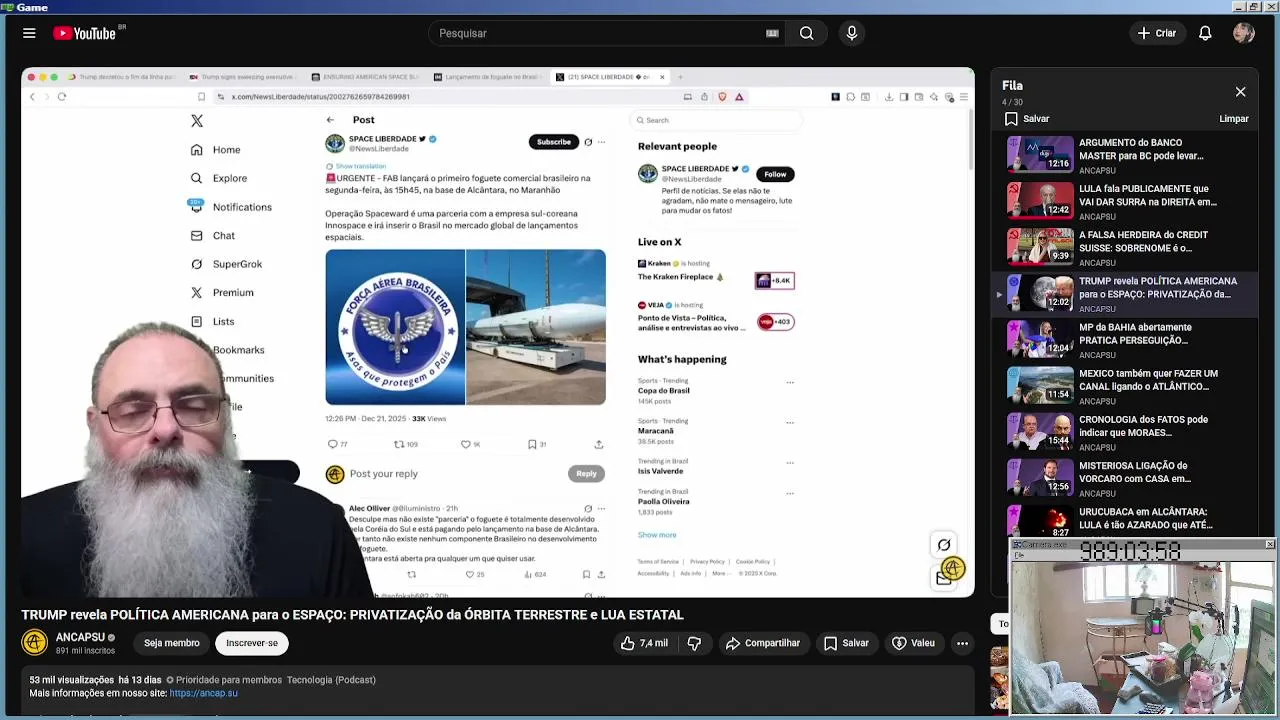Screen dimensions: 1280x720
Task: Open Notifications in X sidebar
Action: click(231, 207)
